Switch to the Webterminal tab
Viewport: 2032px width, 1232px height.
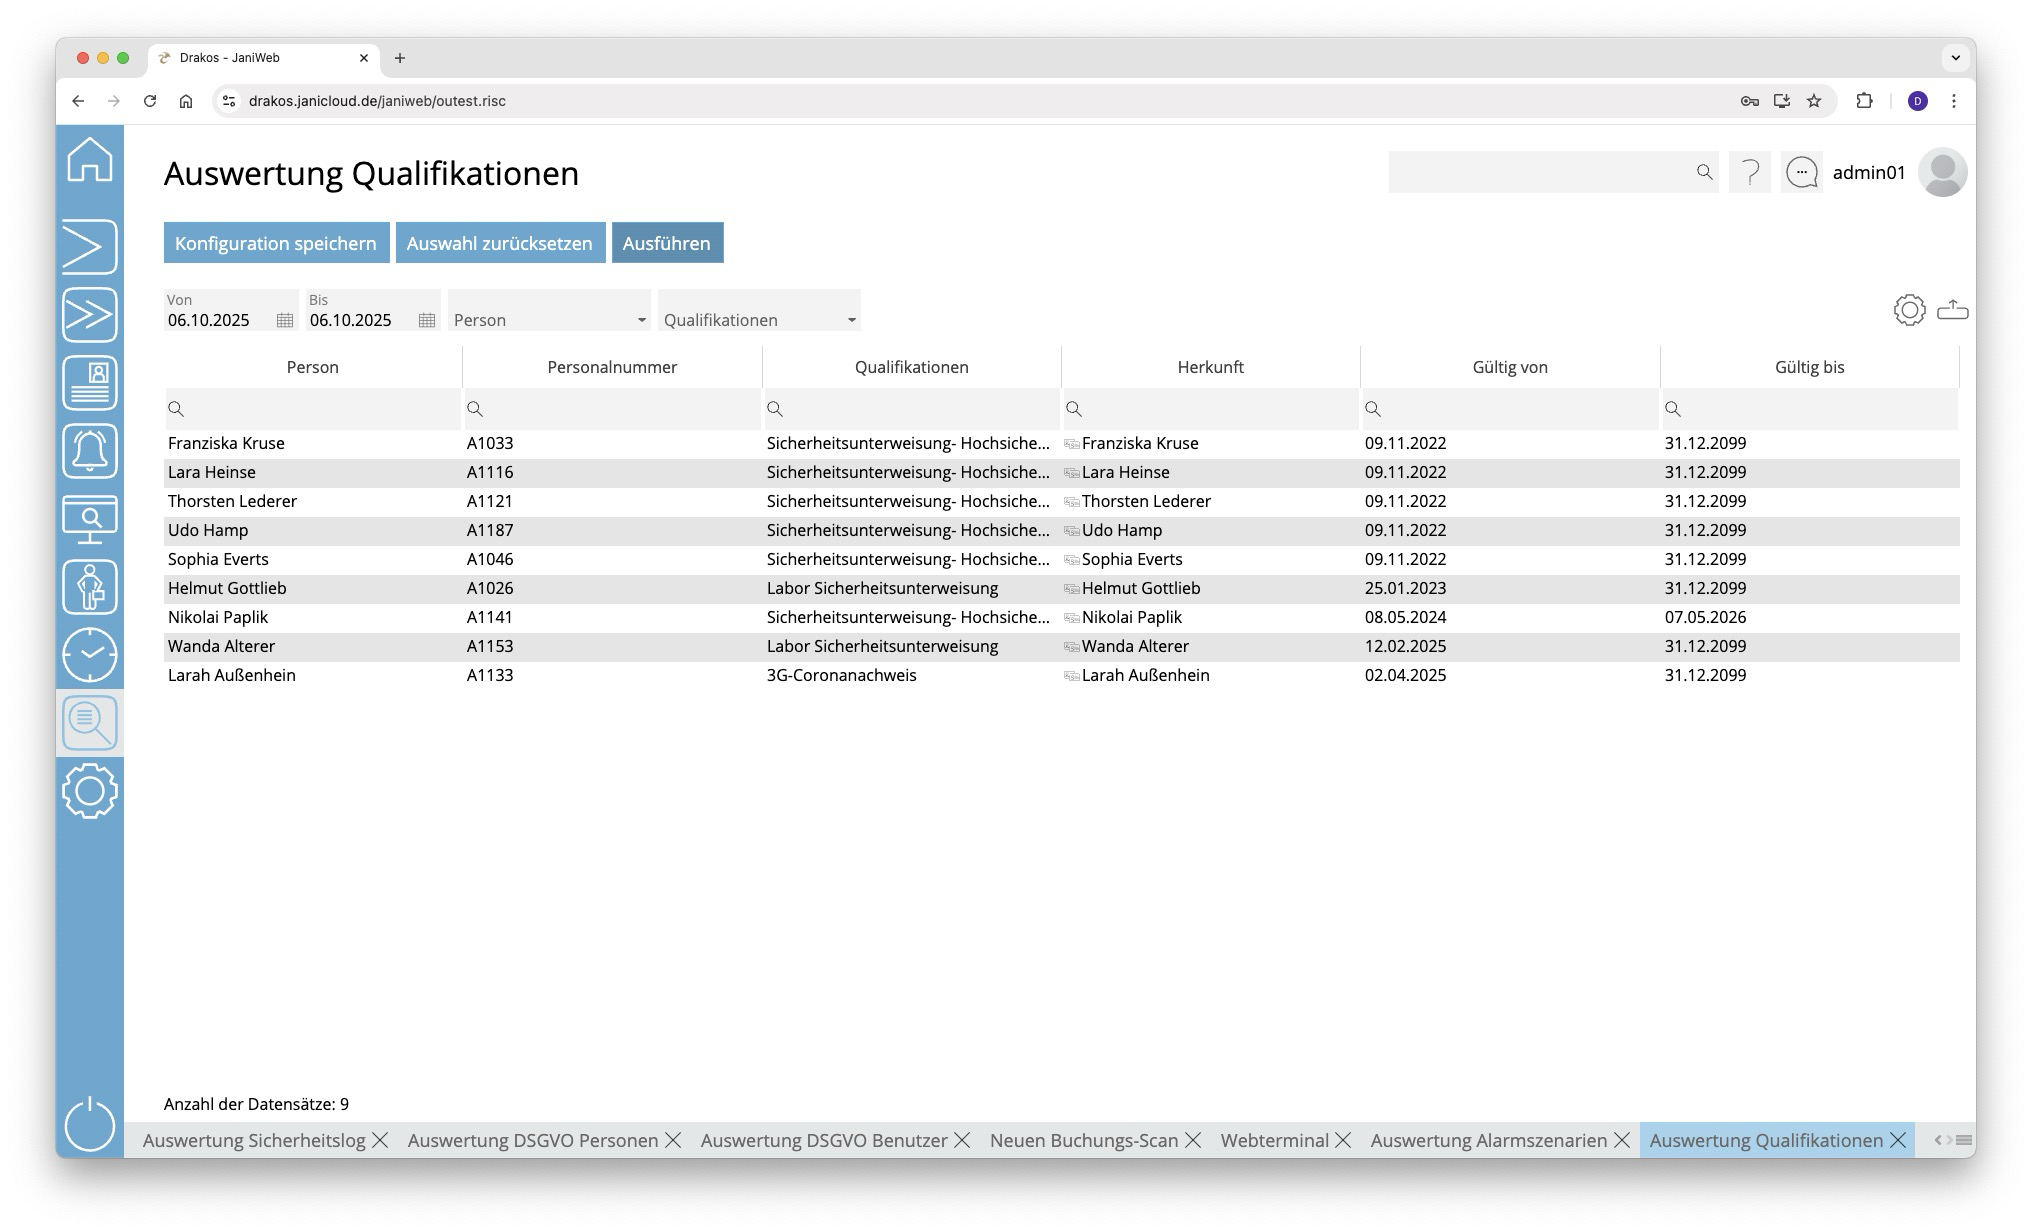(1274, 1140)
